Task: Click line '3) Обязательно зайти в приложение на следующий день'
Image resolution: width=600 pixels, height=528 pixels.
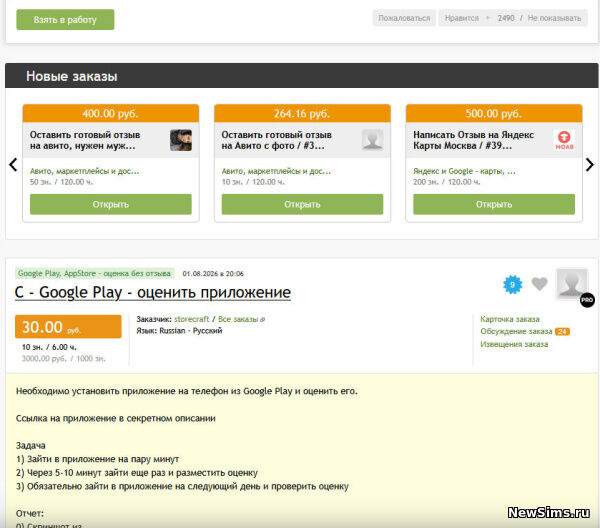Action: (182, 486)
